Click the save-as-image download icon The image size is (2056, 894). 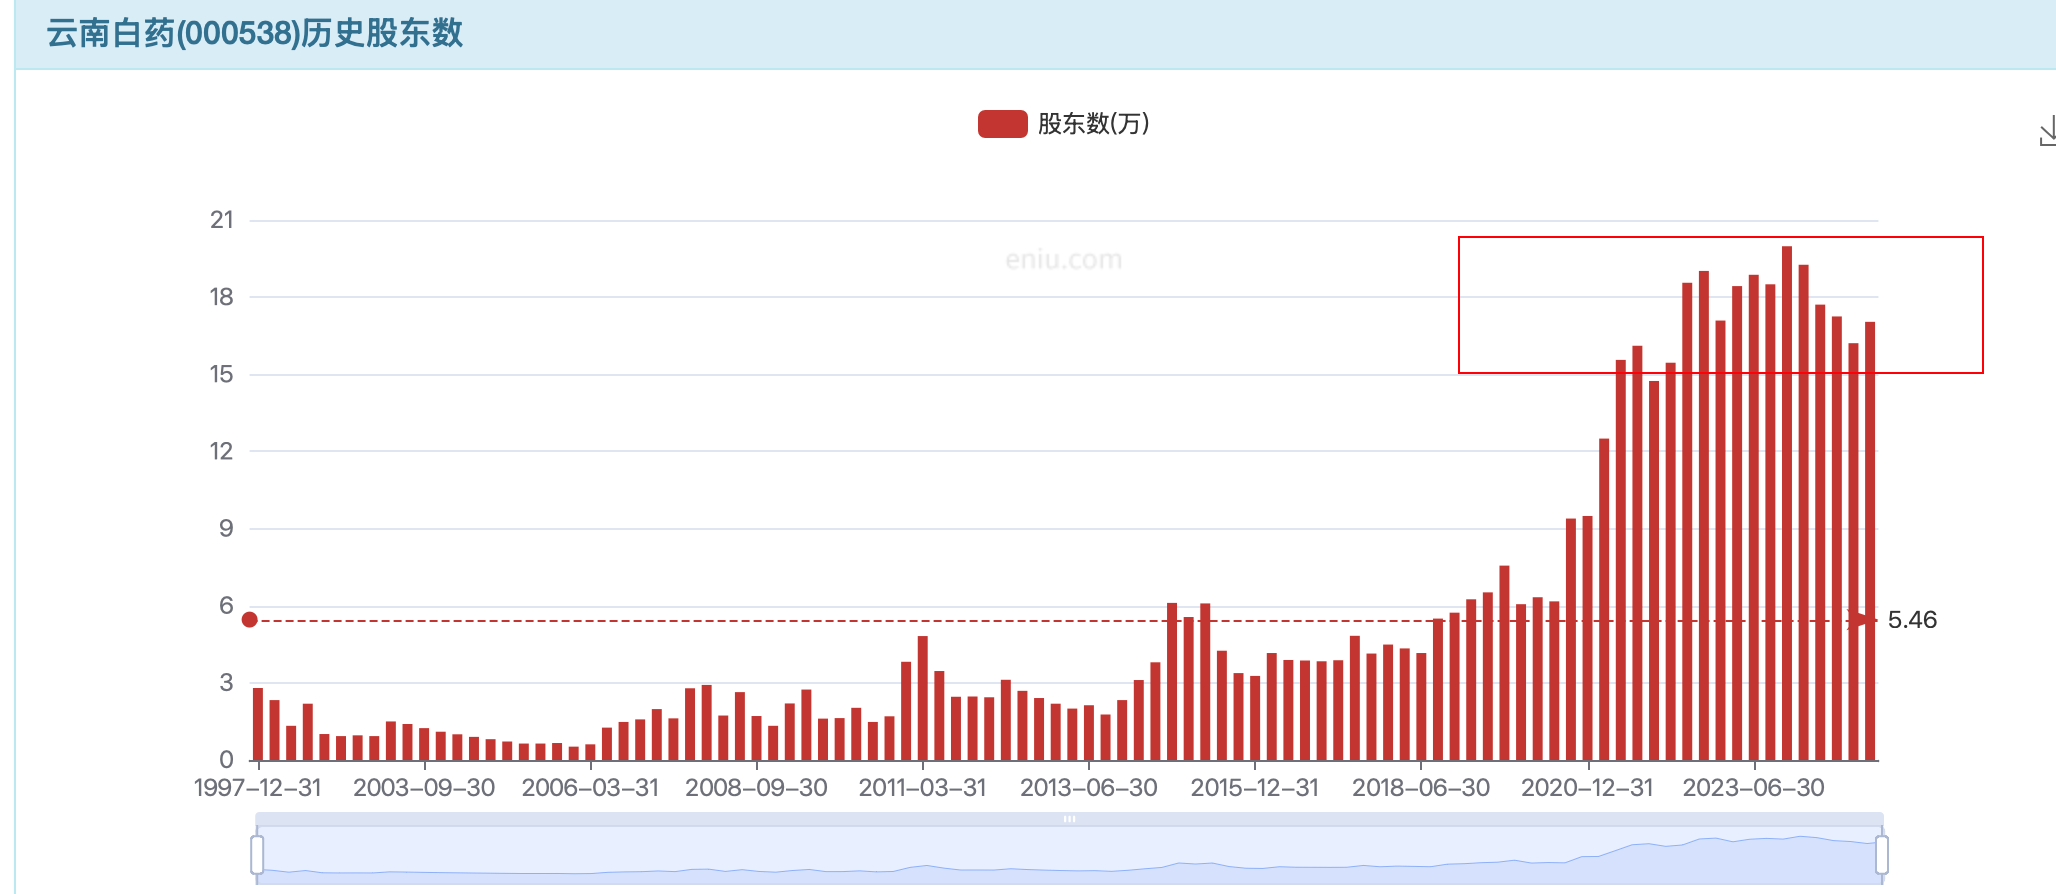click(2046, 131)
